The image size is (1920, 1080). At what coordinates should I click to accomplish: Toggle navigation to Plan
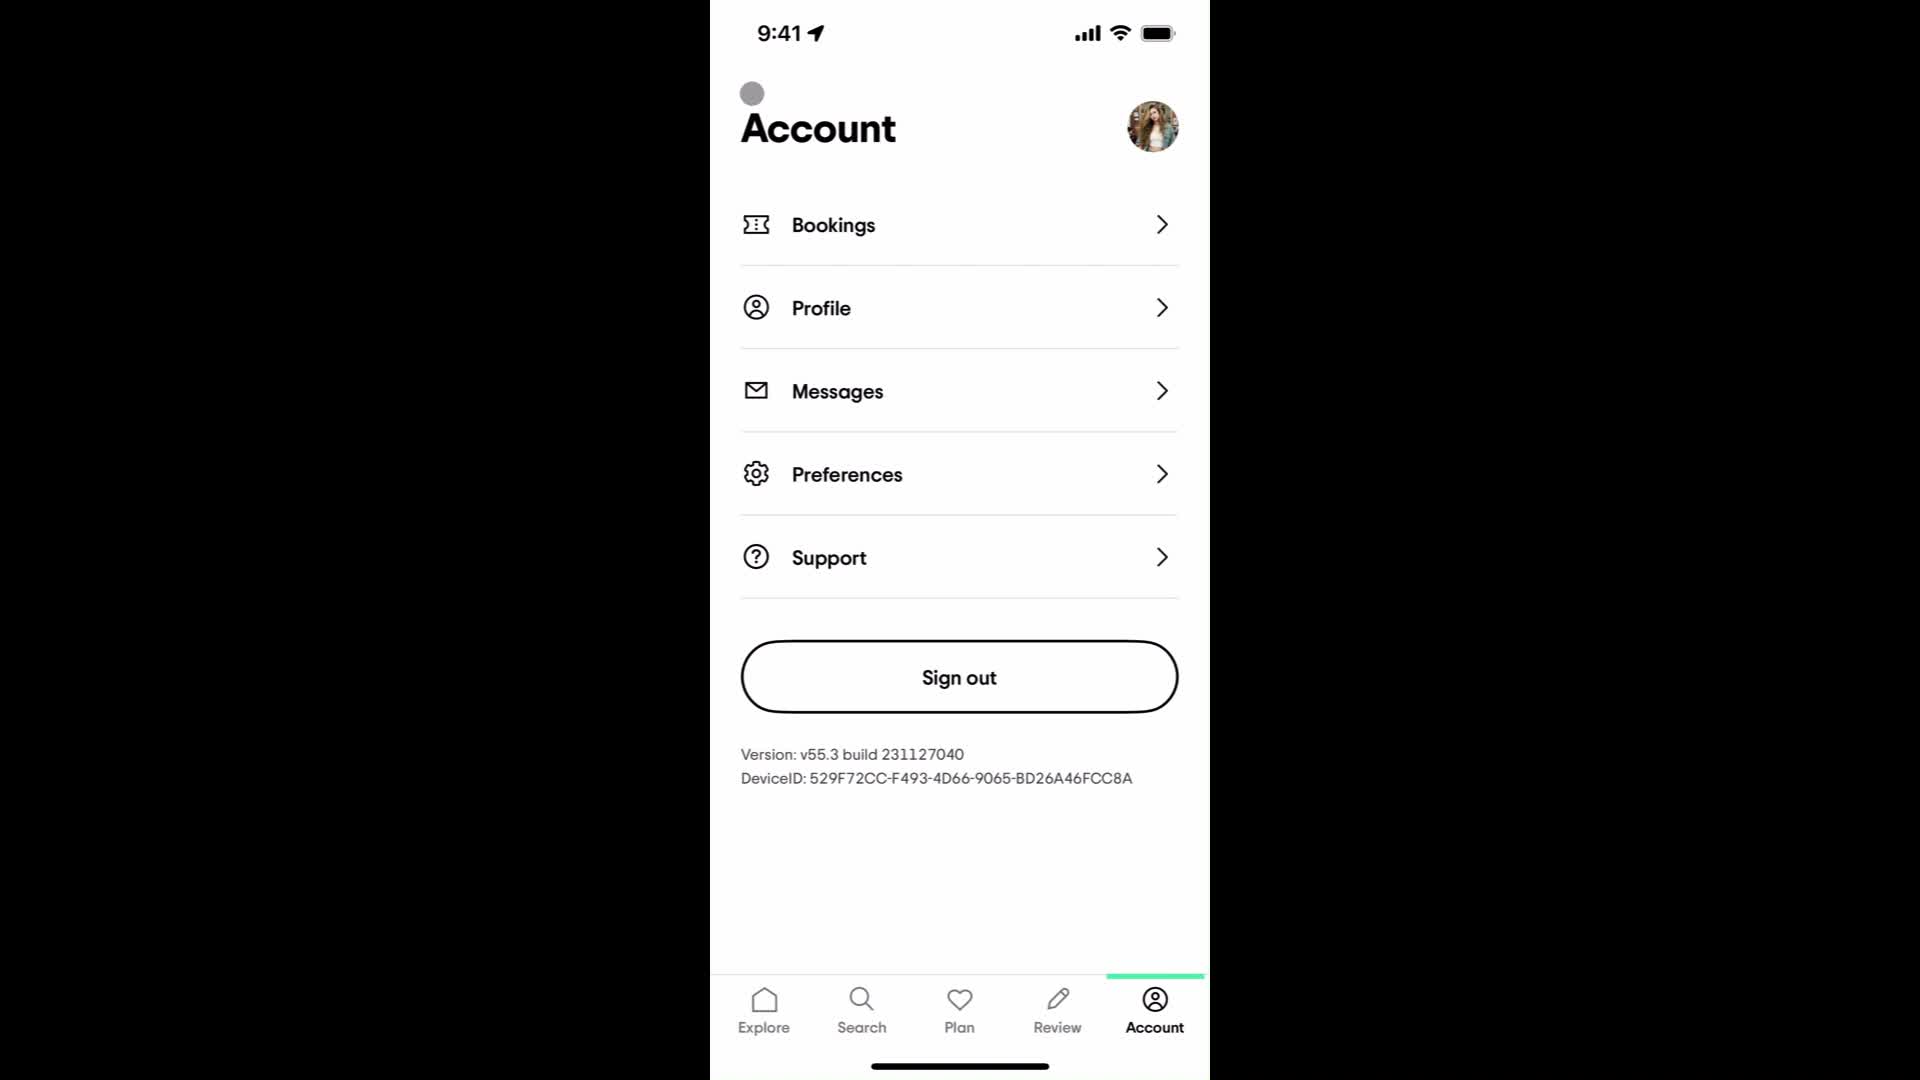(x=959, y=1009)
